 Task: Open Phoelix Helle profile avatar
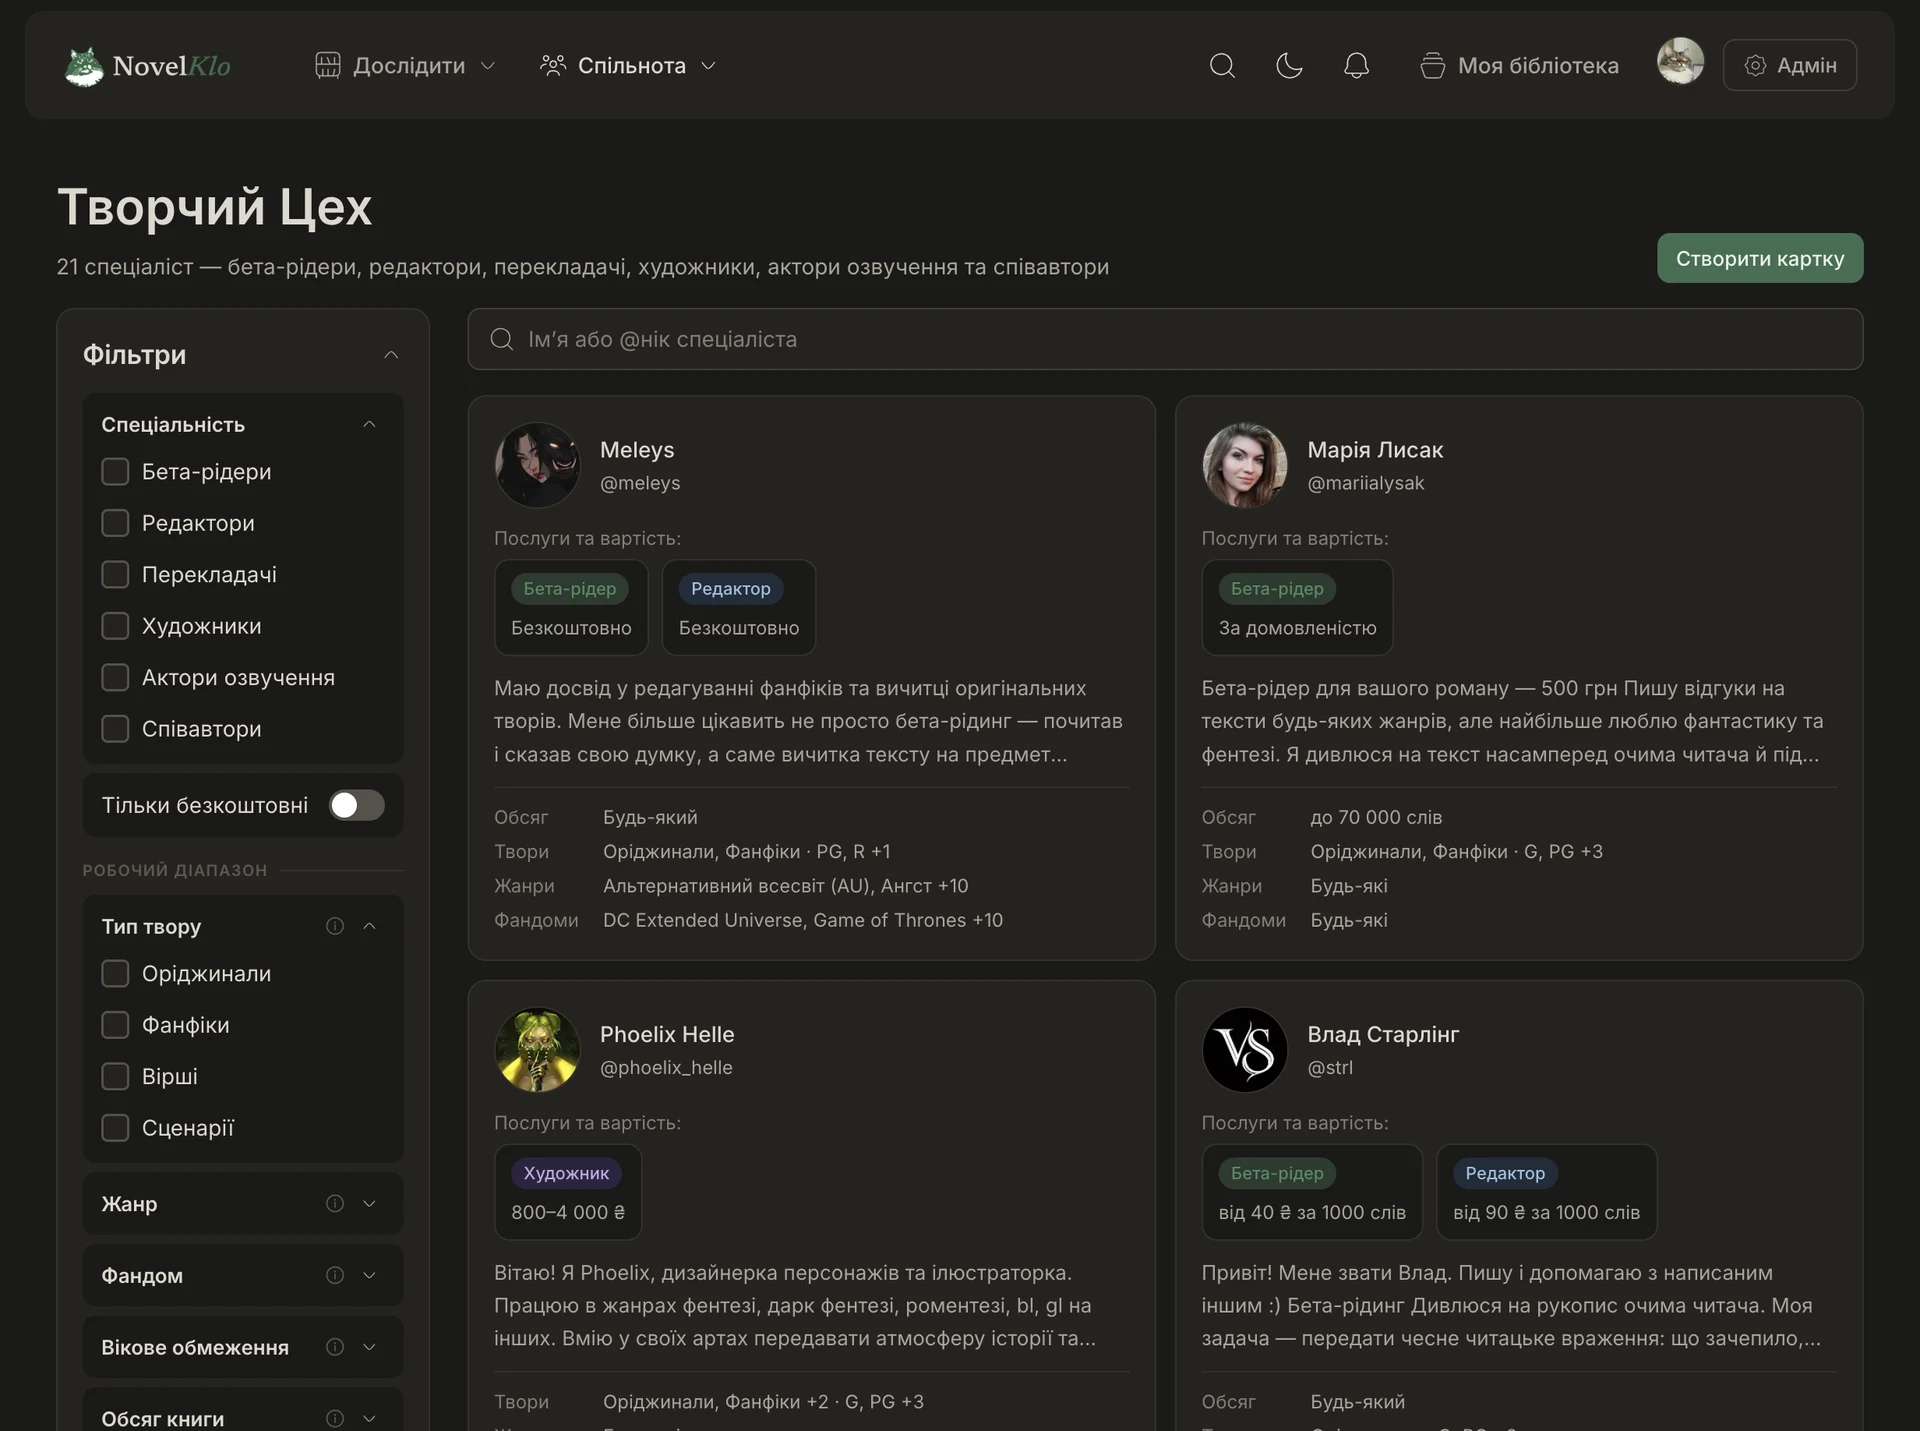click(x=537, y=1049)
